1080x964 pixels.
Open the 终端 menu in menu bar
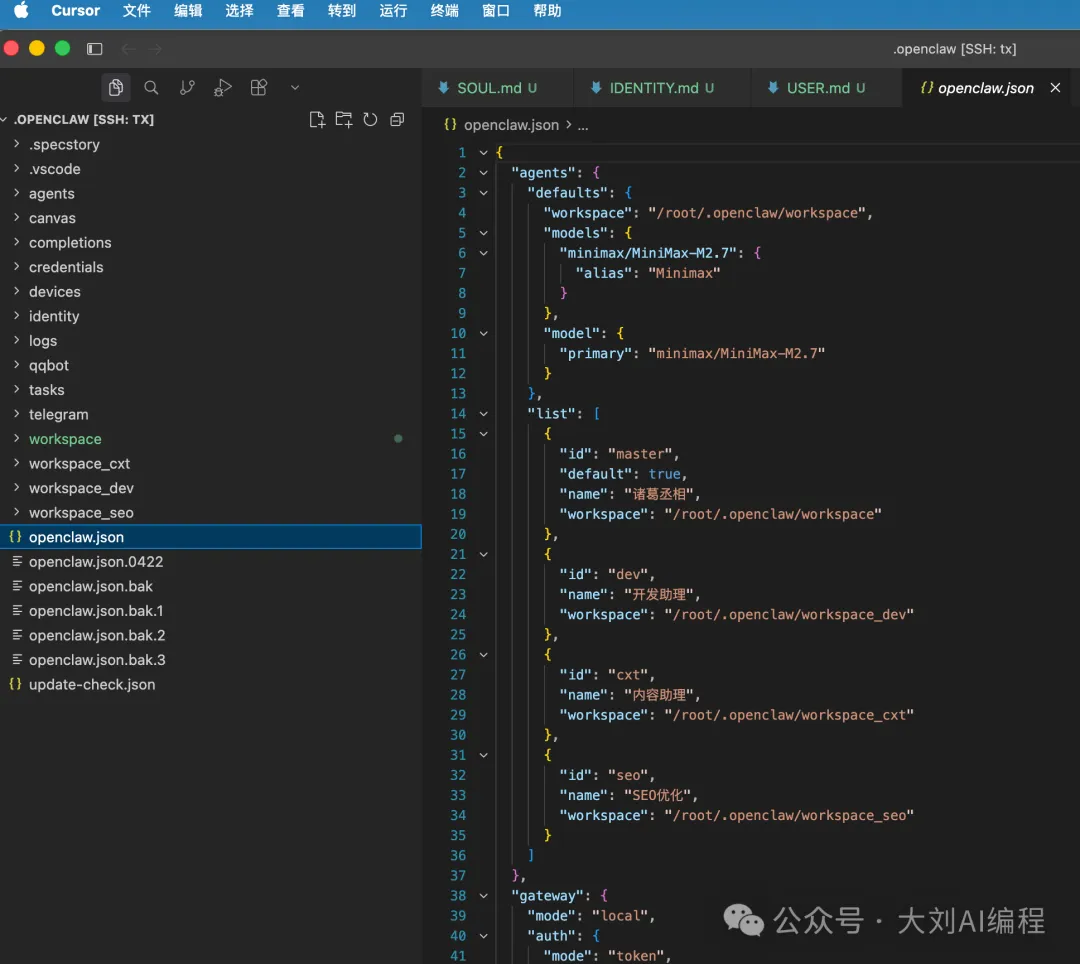click(445, 11)
